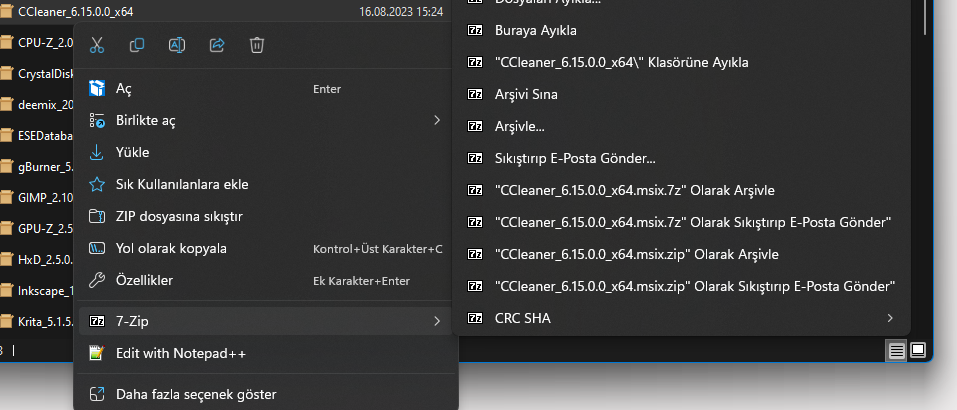The width and height of the screenshot is (957, 410).
Task: Select the HxD_2.5.0 file in list
Action: [38, 260]
